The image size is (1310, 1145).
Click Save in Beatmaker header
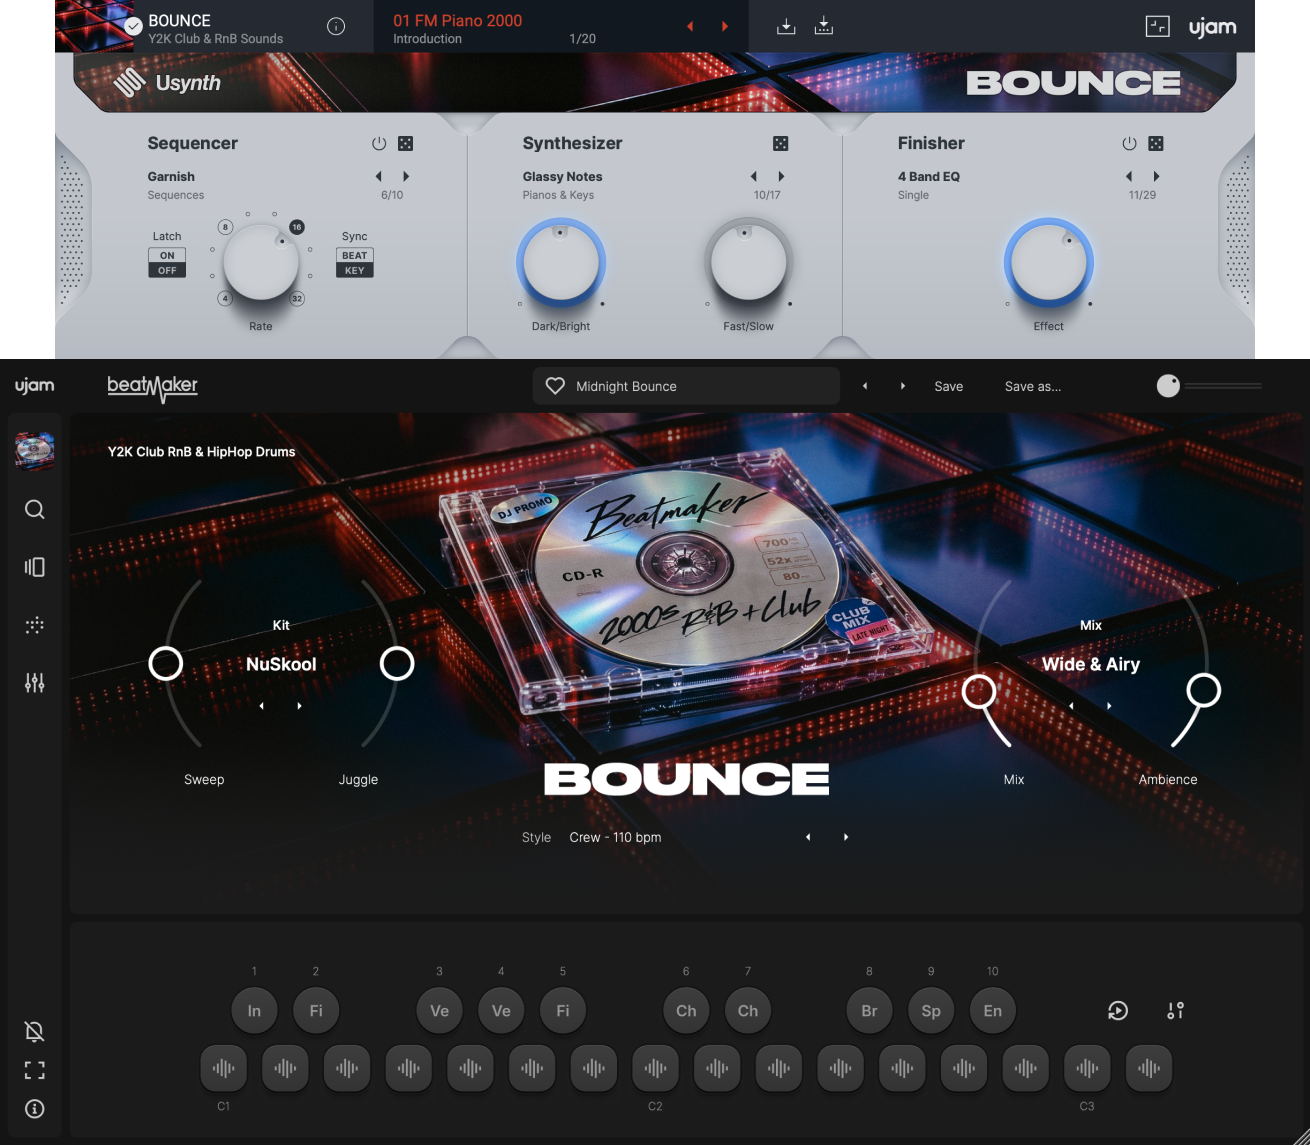tap(949, 386)
